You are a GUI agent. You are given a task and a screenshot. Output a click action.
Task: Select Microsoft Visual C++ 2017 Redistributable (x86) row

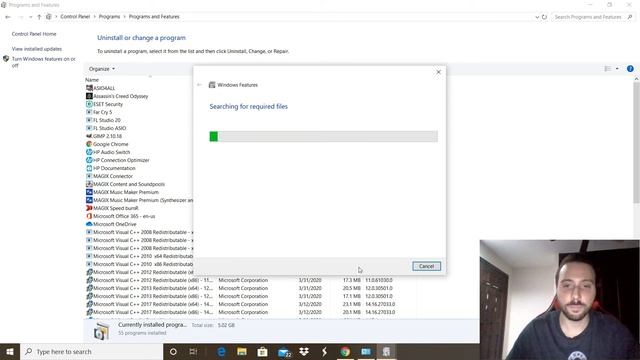241,312
